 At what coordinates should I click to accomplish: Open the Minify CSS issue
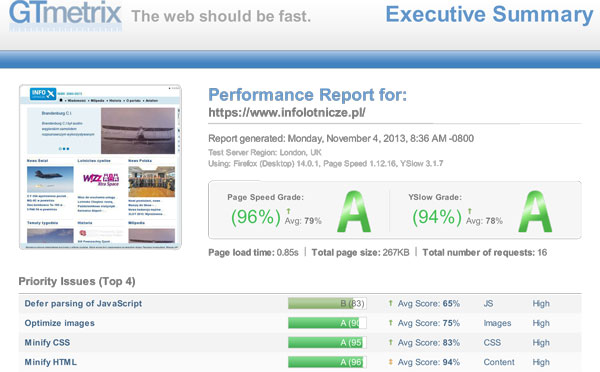47,343
